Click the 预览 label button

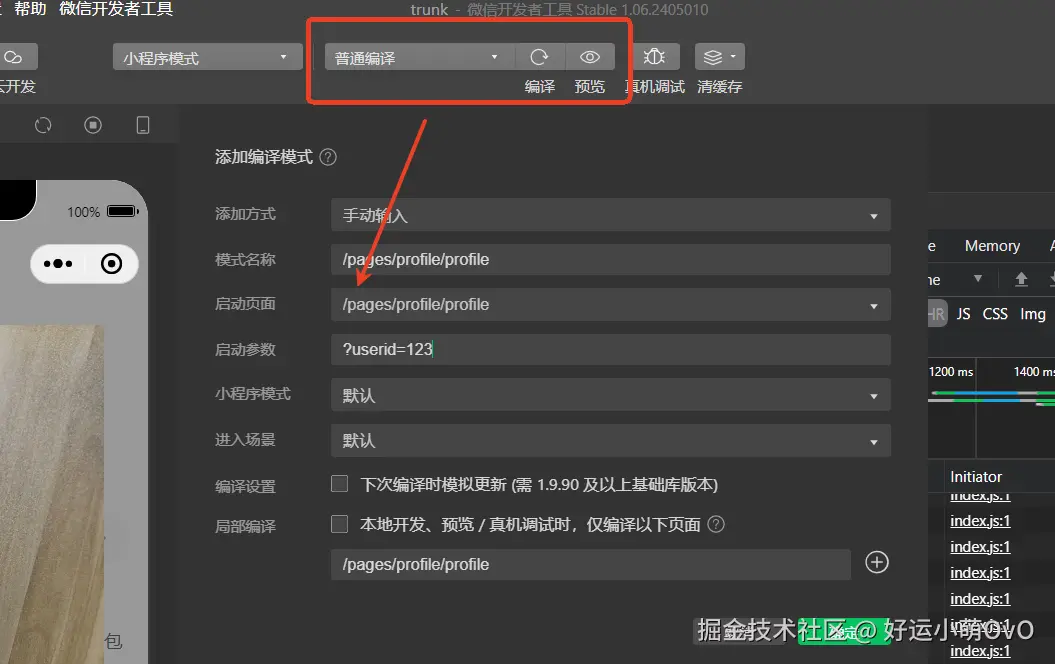click(x=590, y=87)
